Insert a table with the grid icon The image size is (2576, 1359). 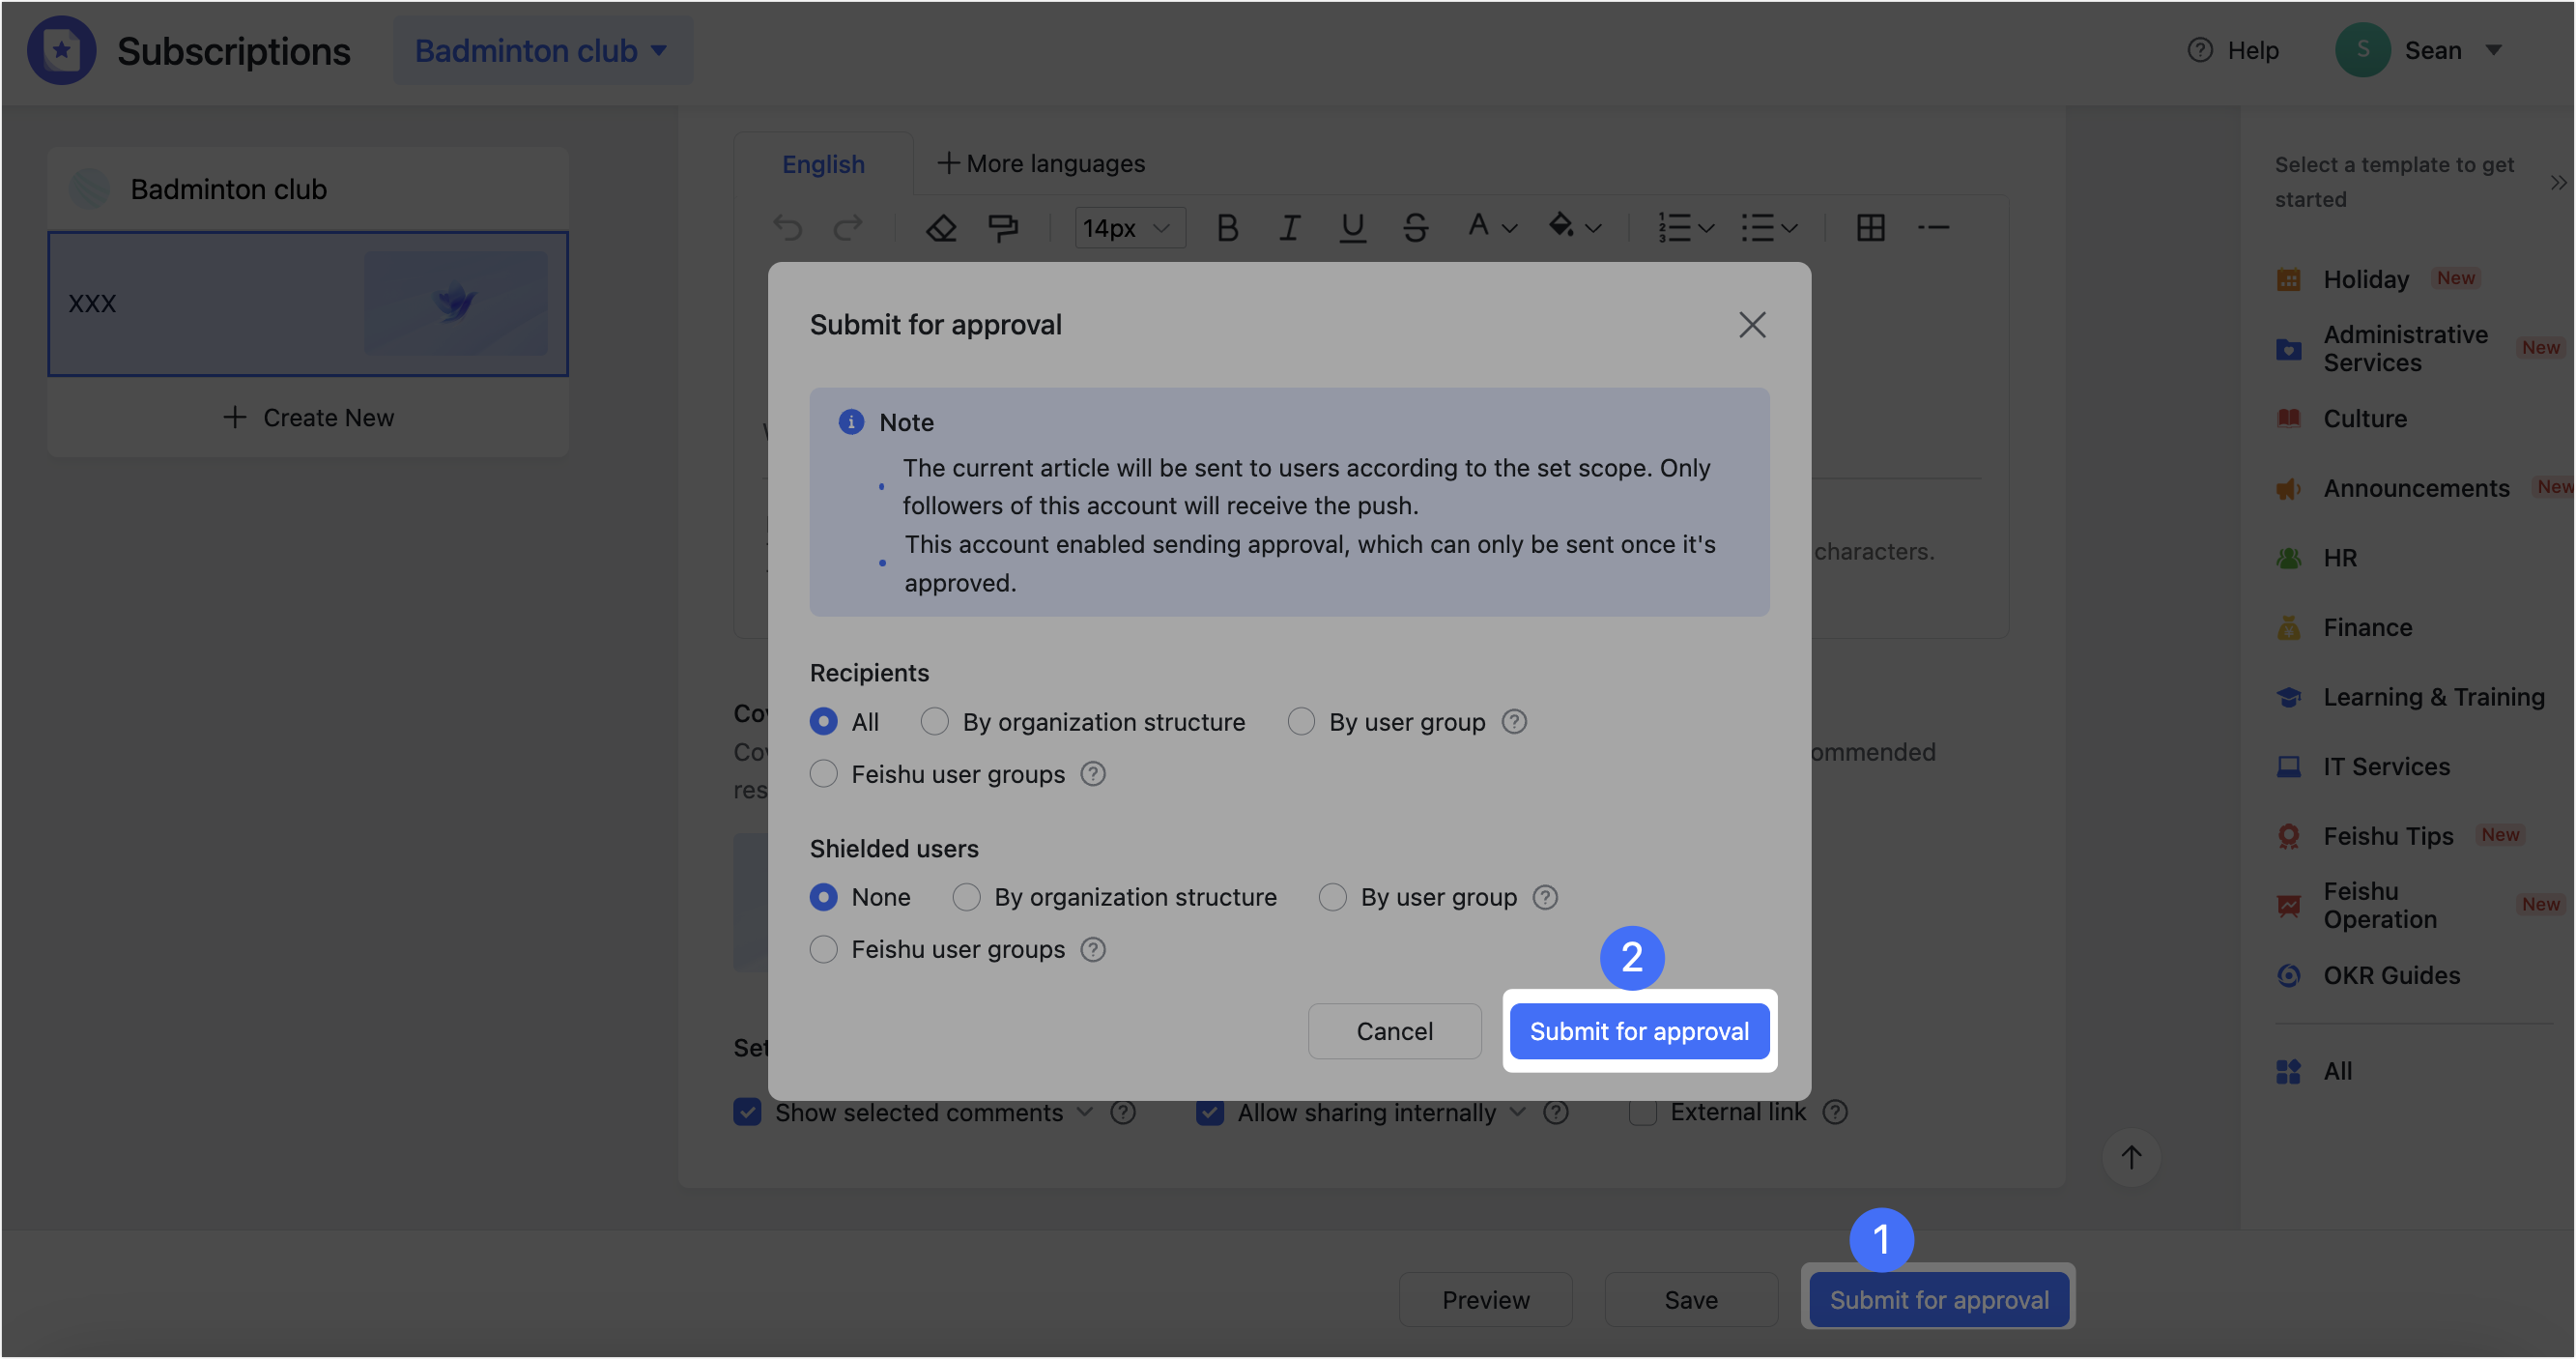coord(1871,228)
